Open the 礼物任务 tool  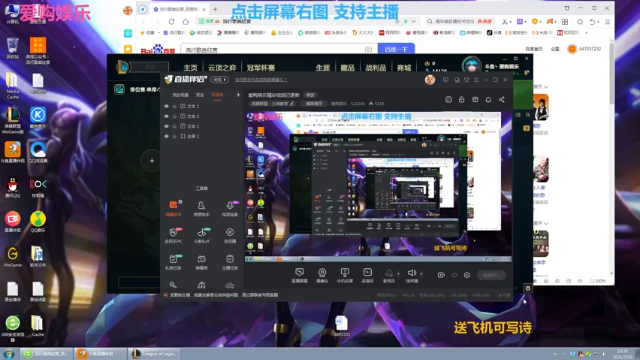point(173,262)
